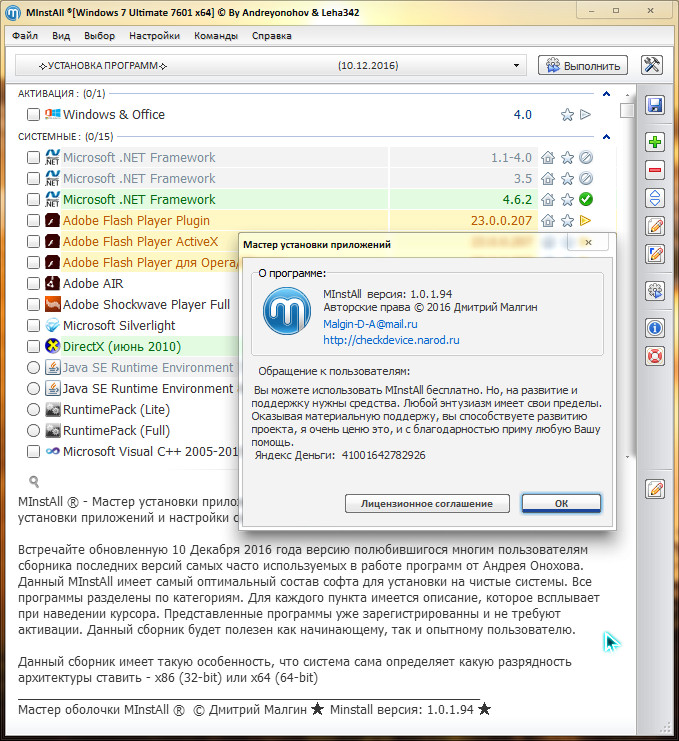Open the Malgin-D-A@mail.ru email link
679x741 pixels.
[370, 324]
